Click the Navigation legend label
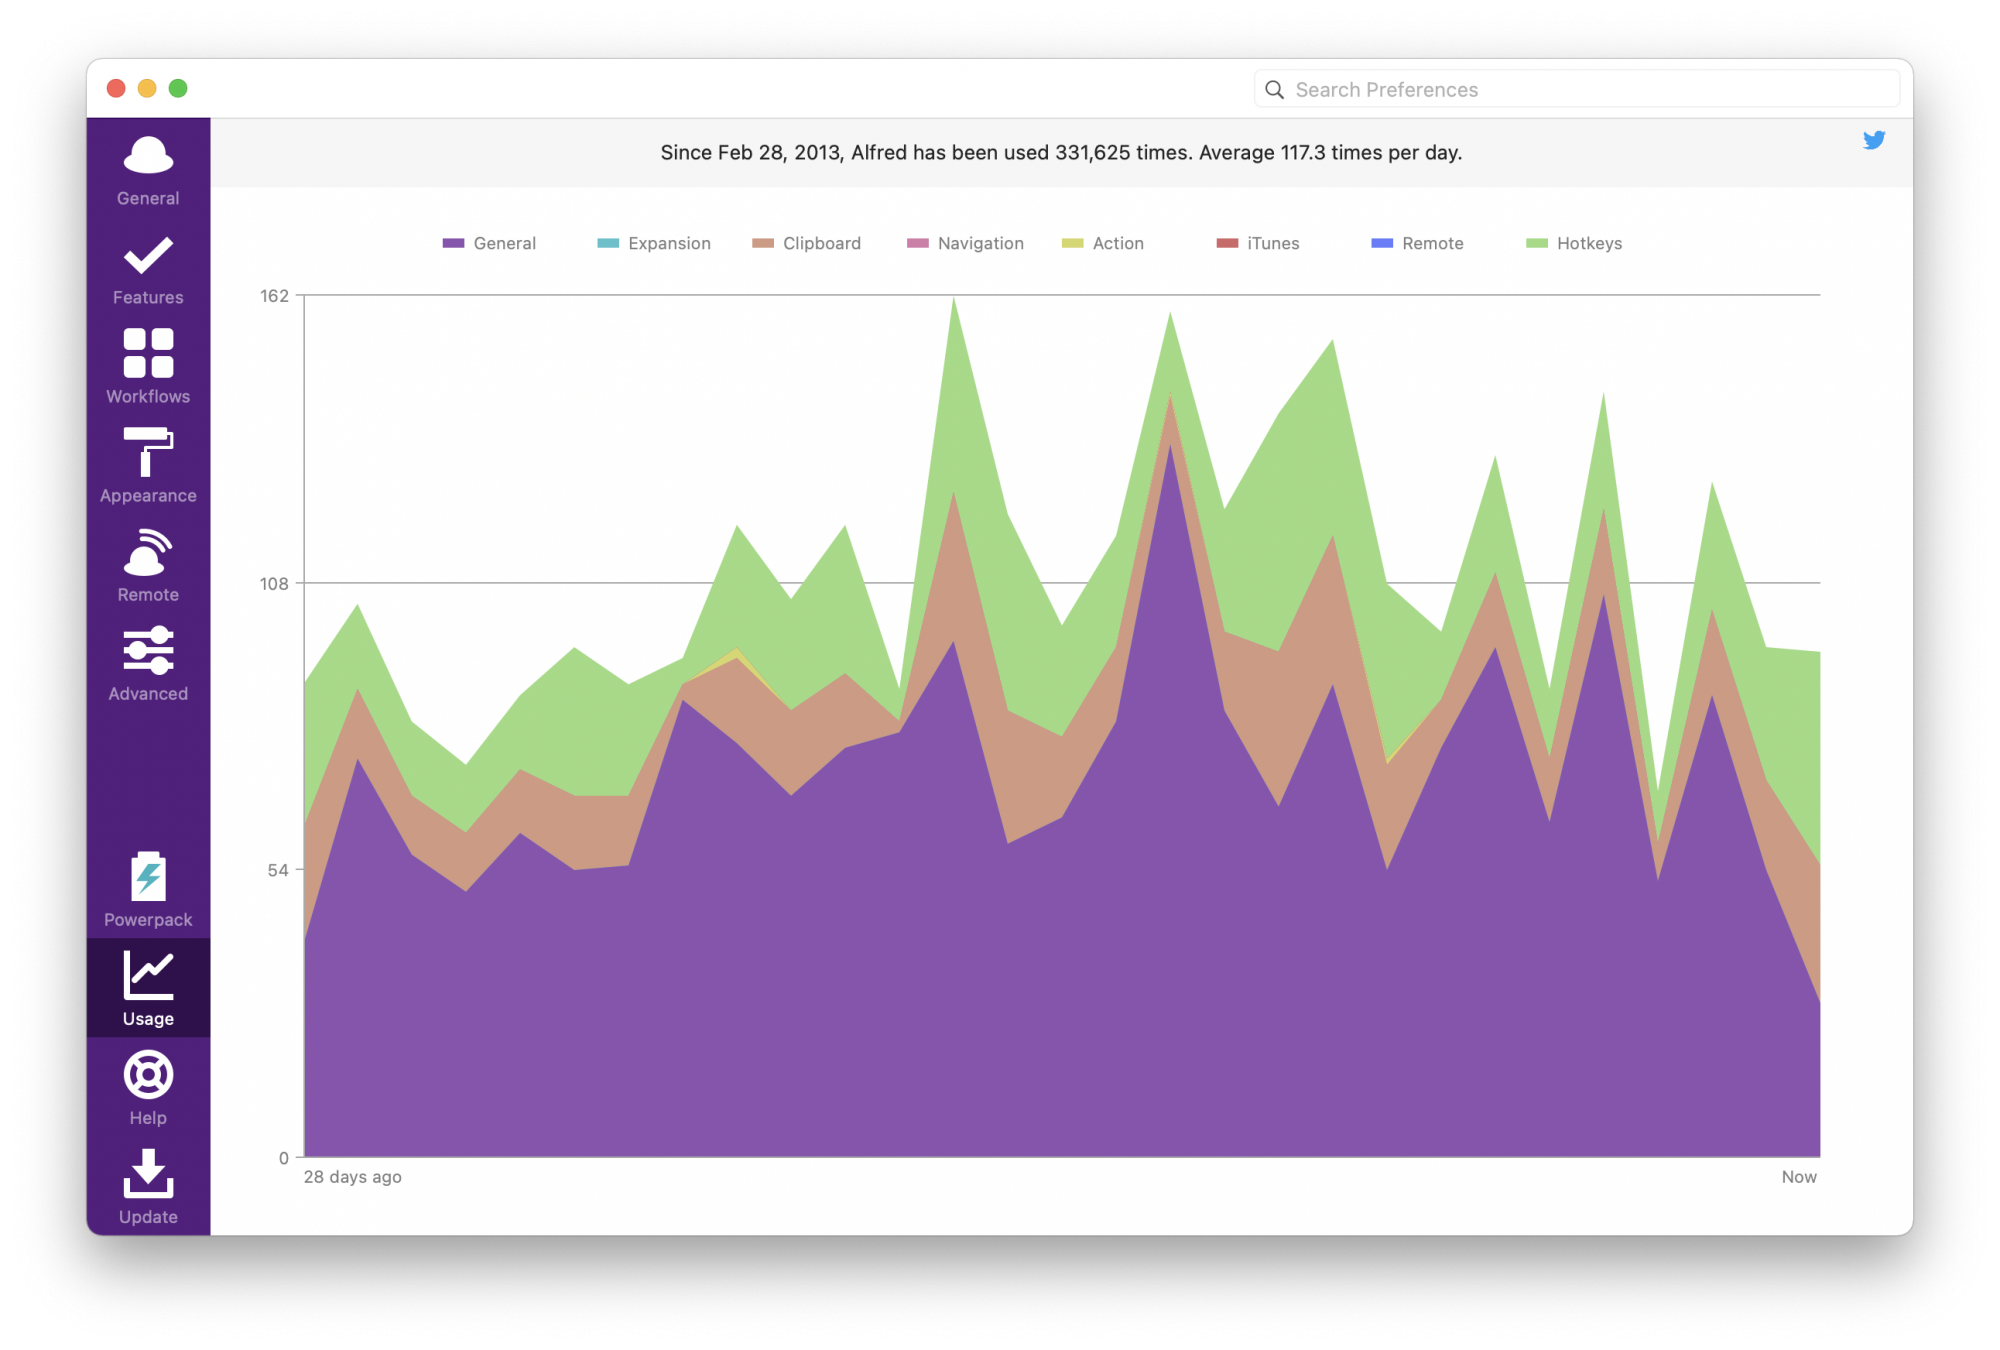The image size is (2000, 1350). [981, 243]
